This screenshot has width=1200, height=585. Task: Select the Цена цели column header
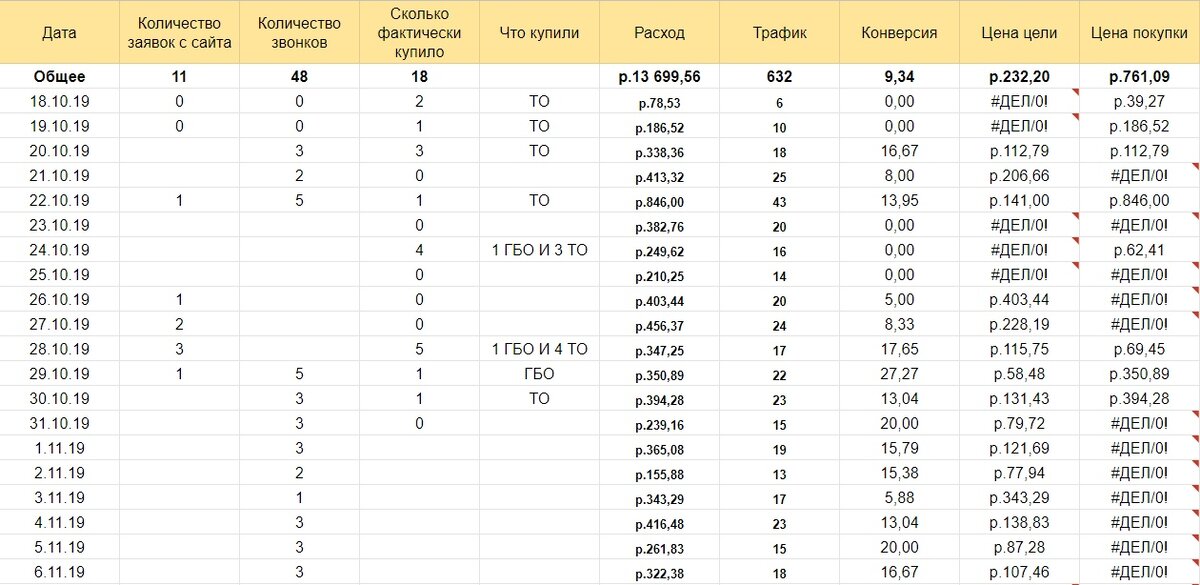(x=1018, y=31)
